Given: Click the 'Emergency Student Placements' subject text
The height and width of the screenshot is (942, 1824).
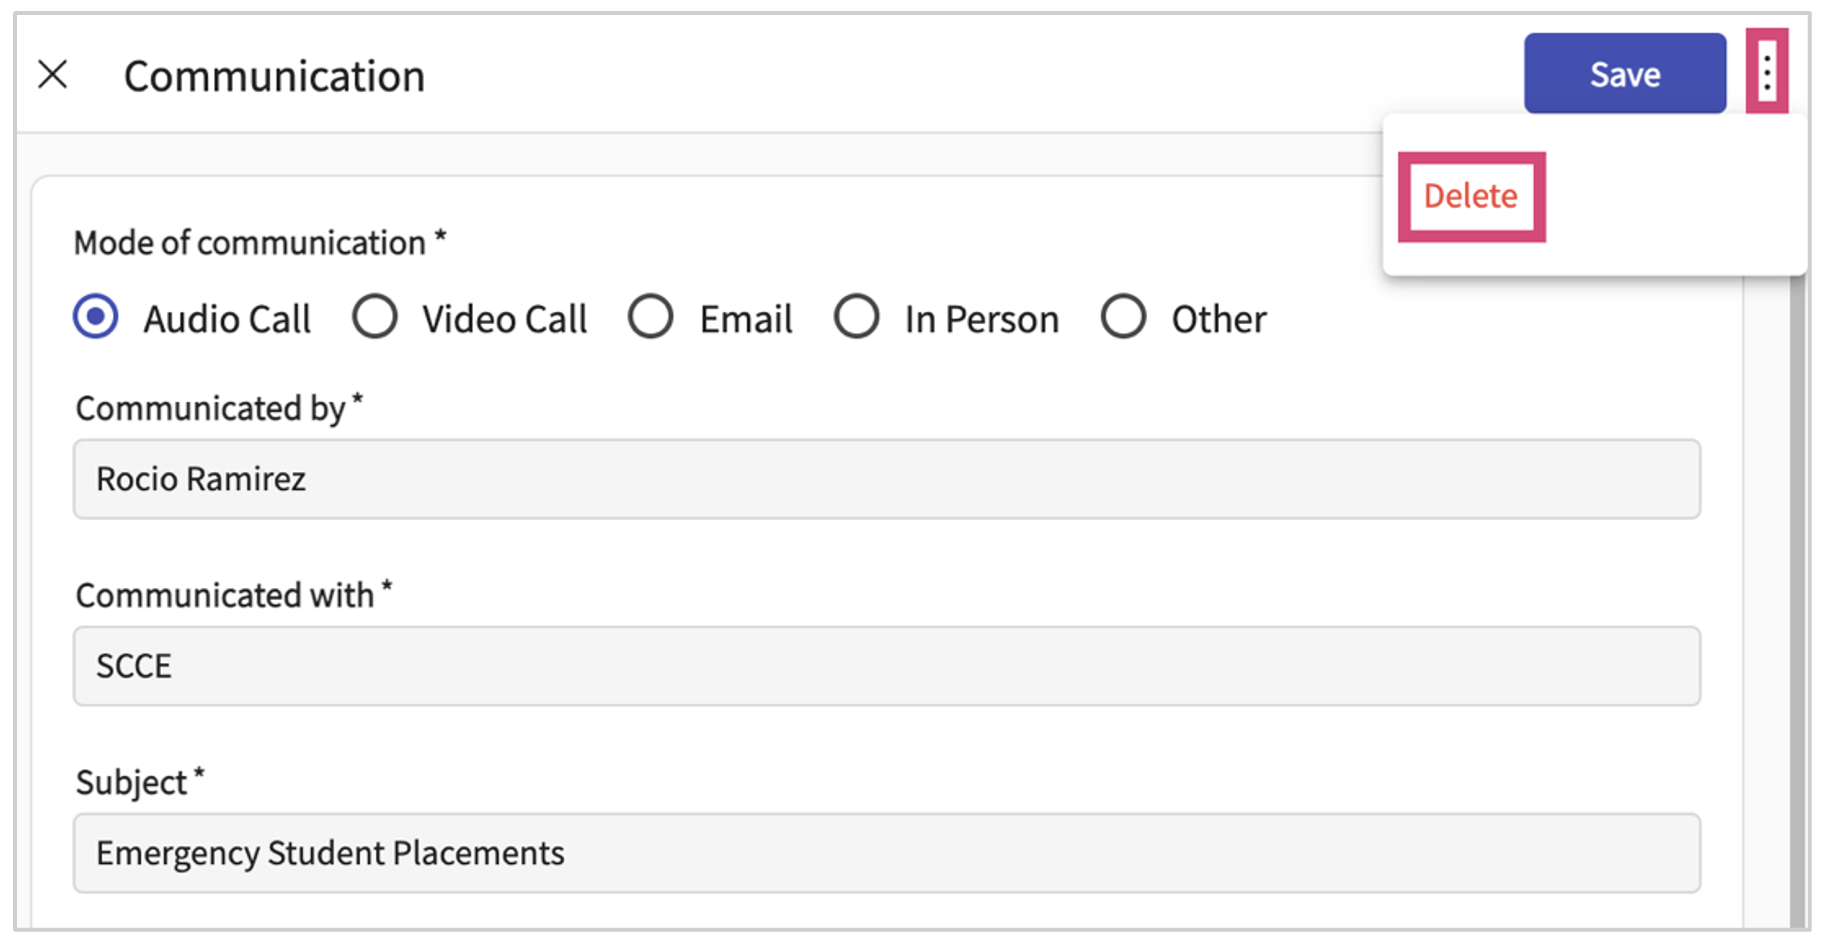Looking at the screenshot, I should (330, 853).
